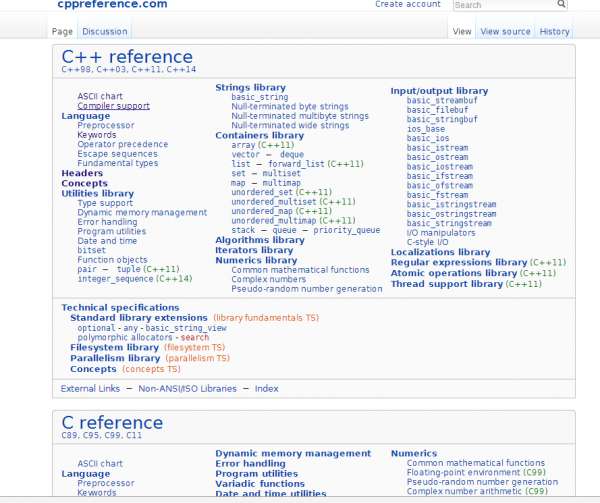Open Atomic operations library link
This screenshot has height=503, width=600.
coord(454,273)
